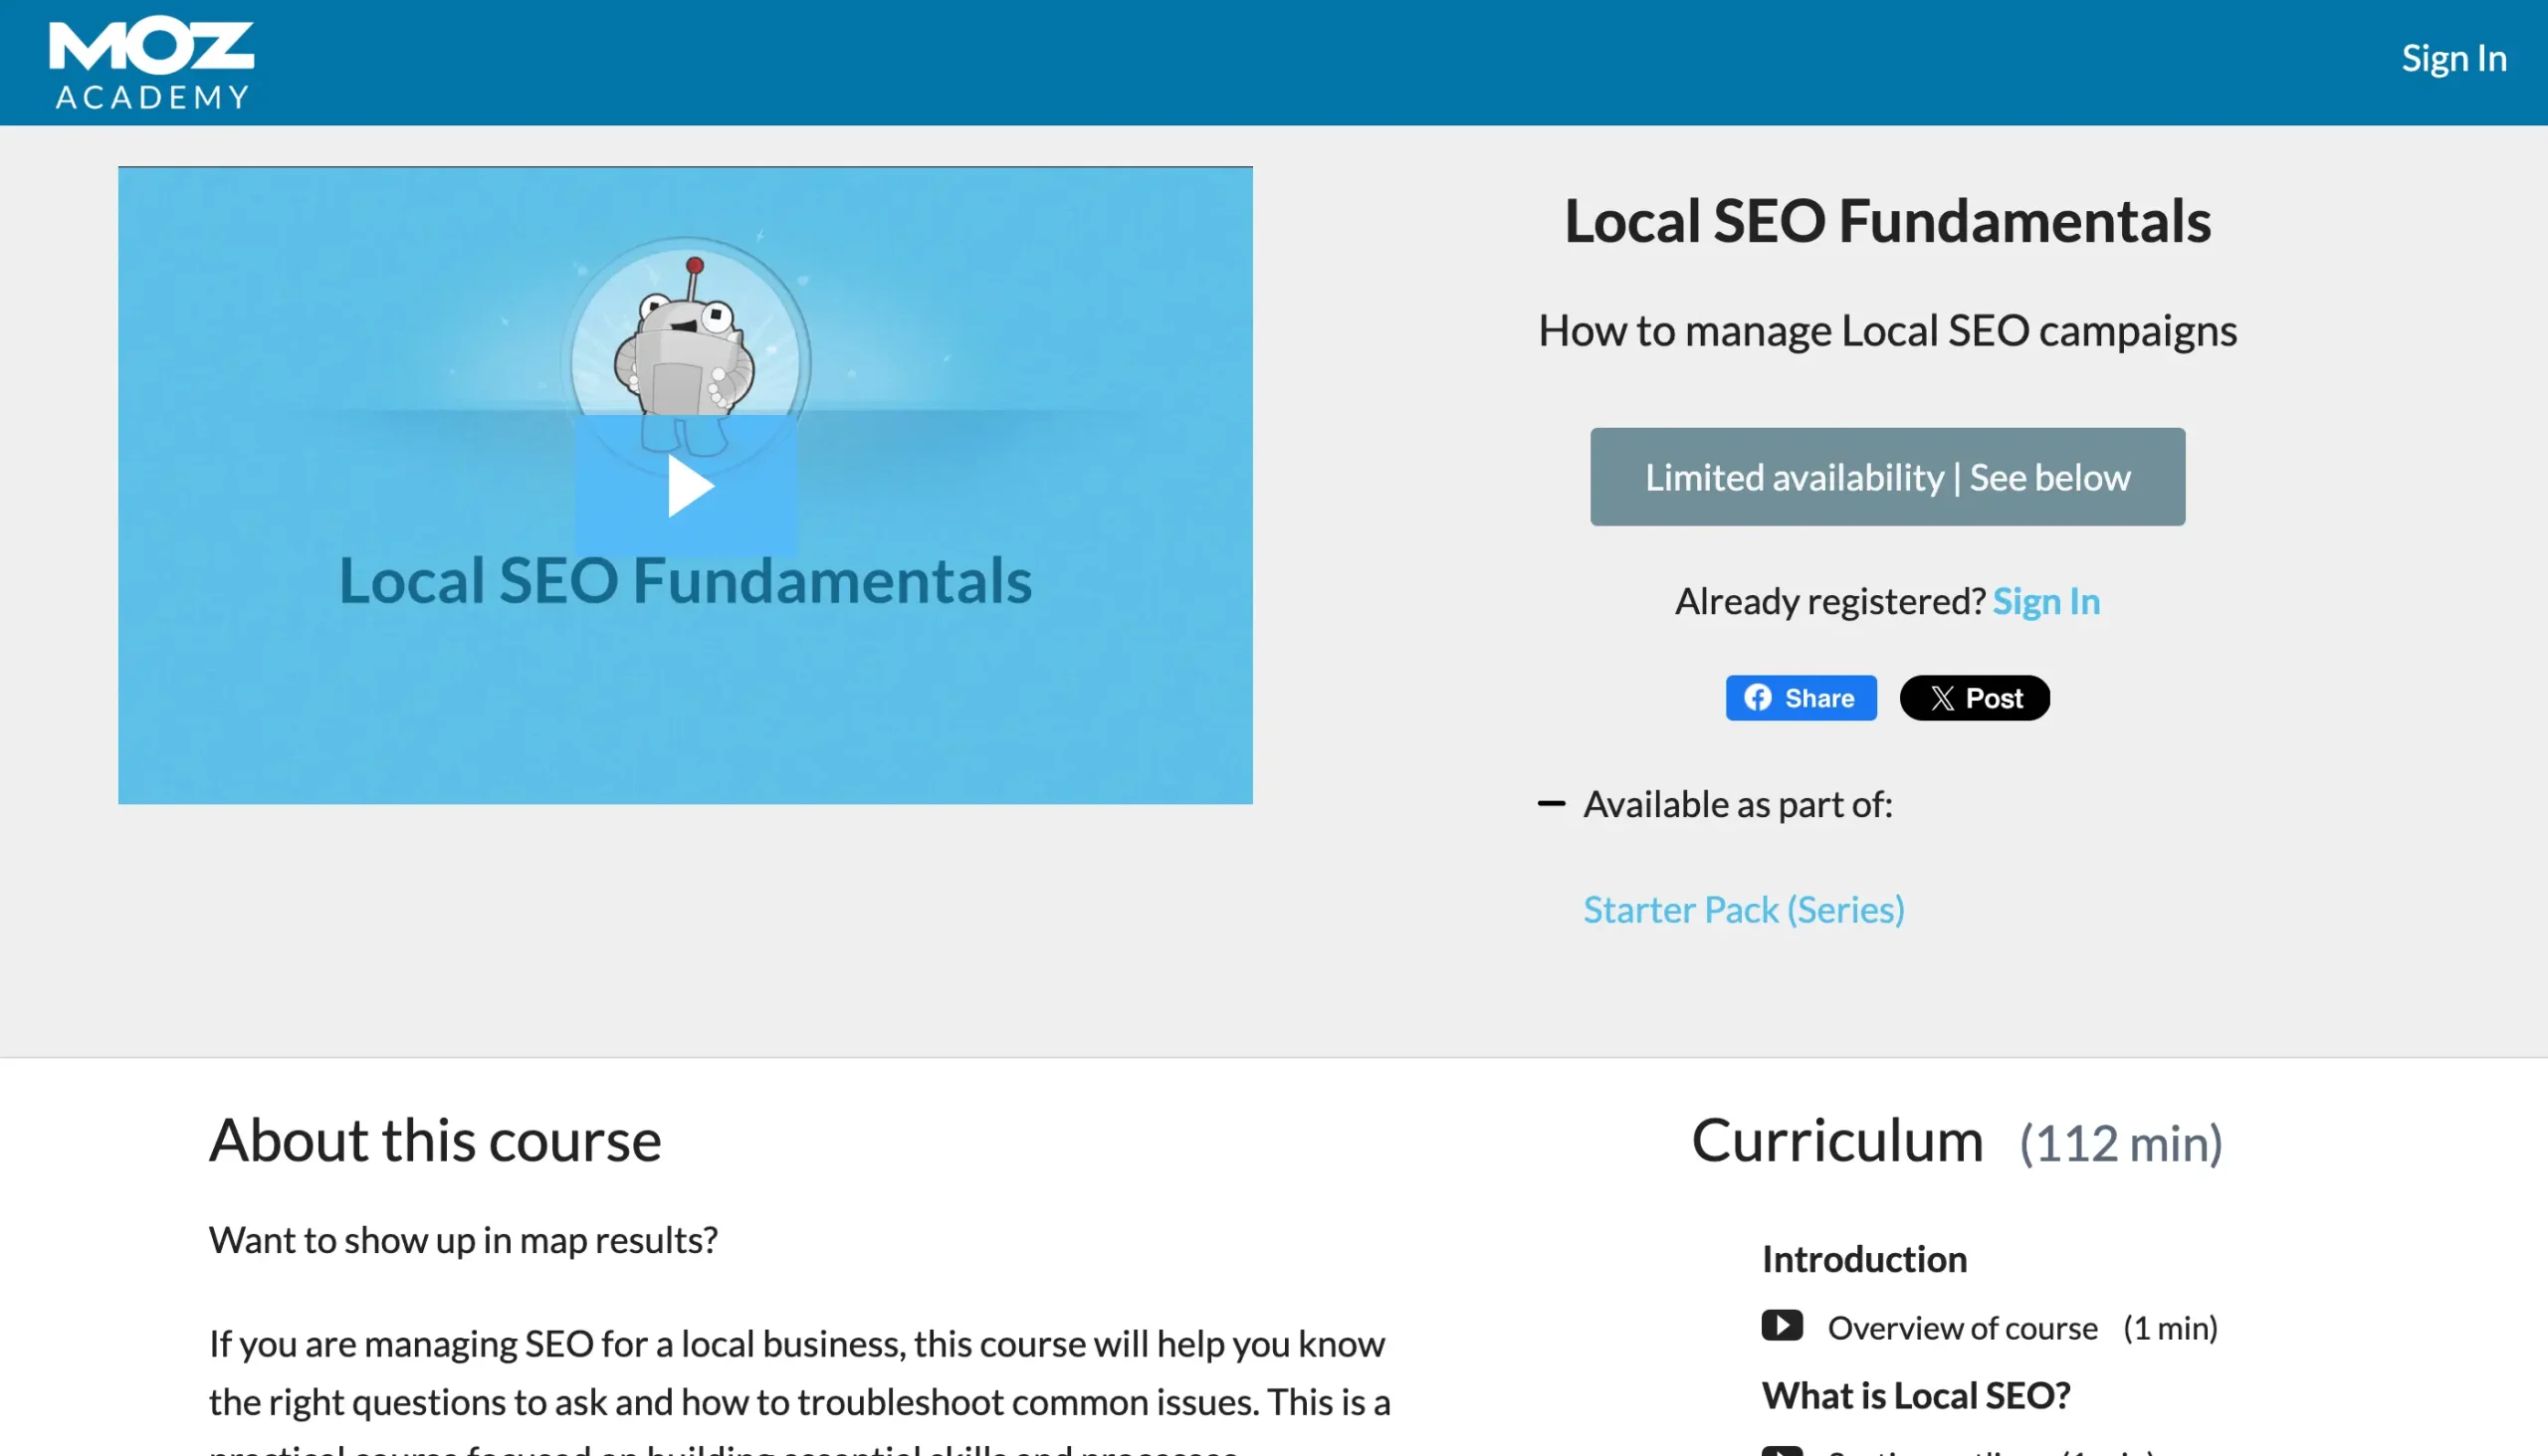
Task: Click video icon beside Overview of course
Action: pyautogui.click(x=1781, y=1326)
